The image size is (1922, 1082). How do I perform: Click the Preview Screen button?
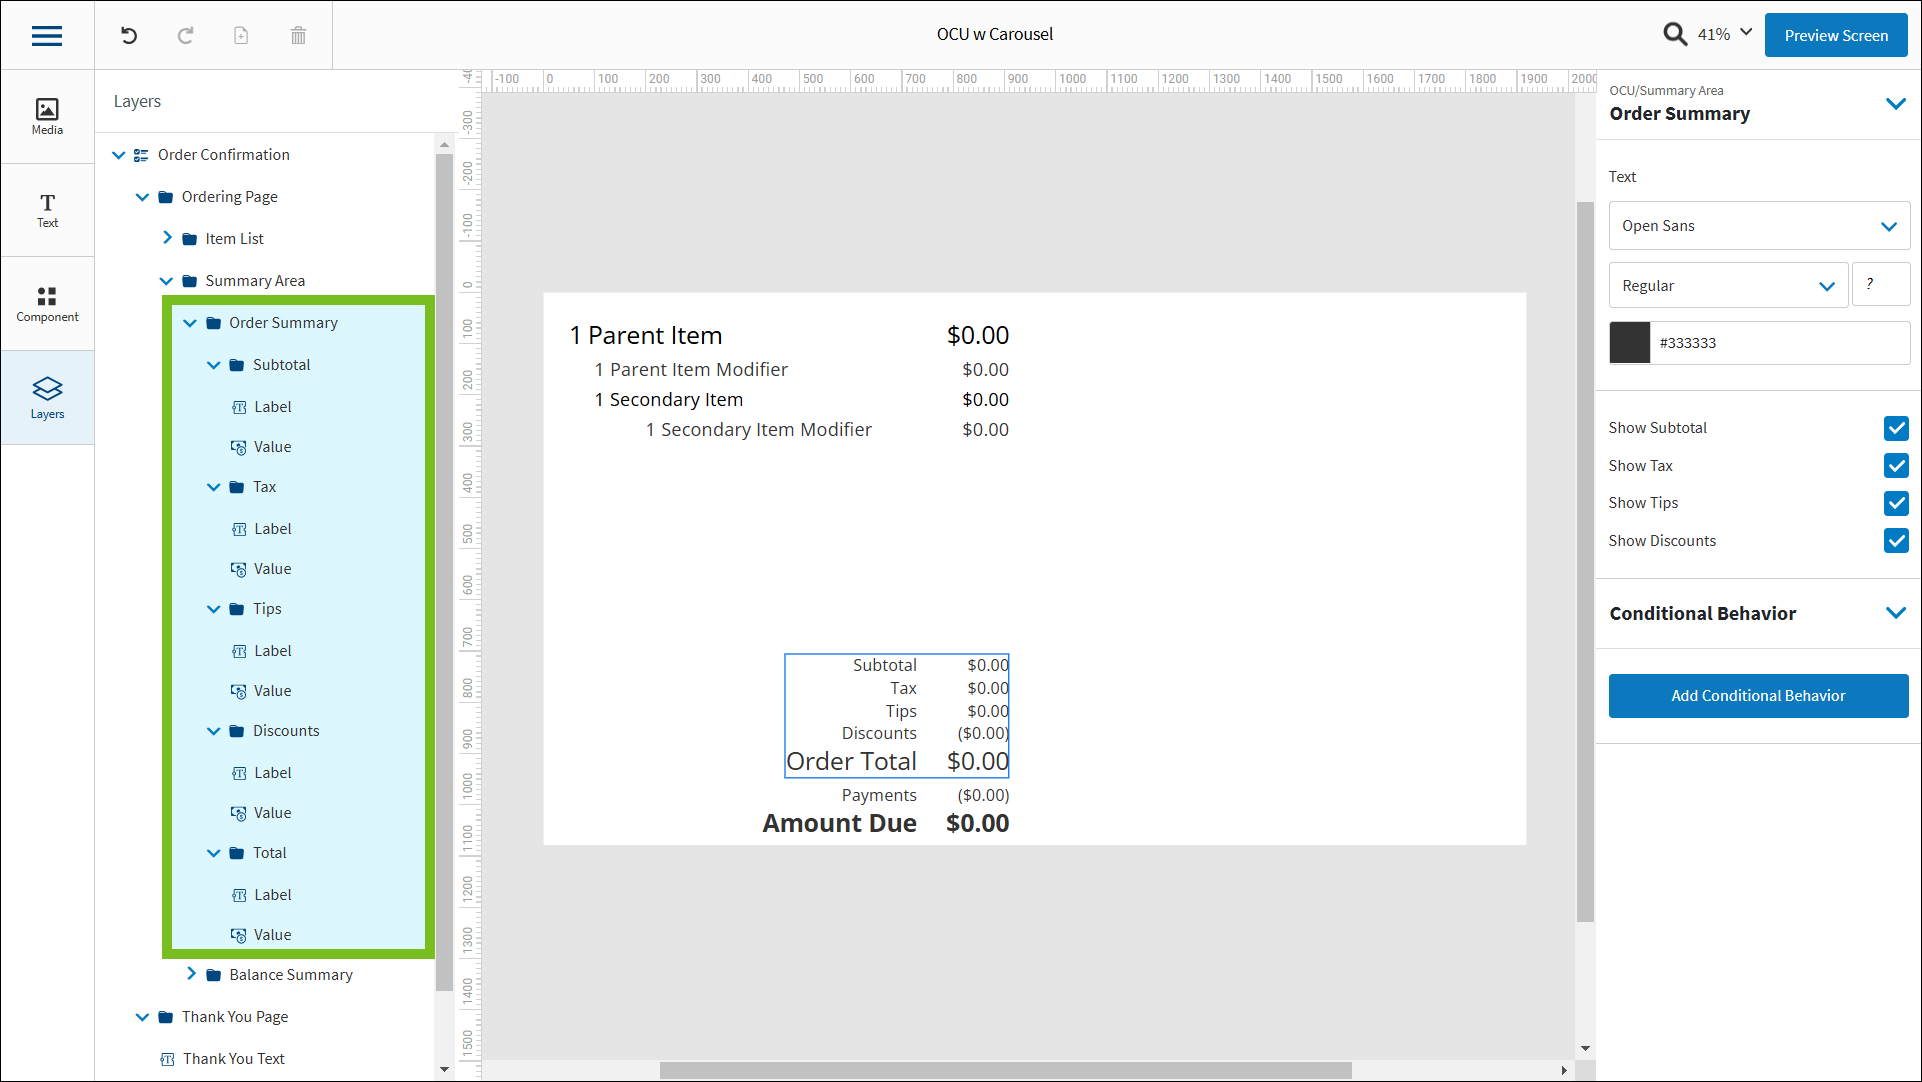coord(1836,35)
